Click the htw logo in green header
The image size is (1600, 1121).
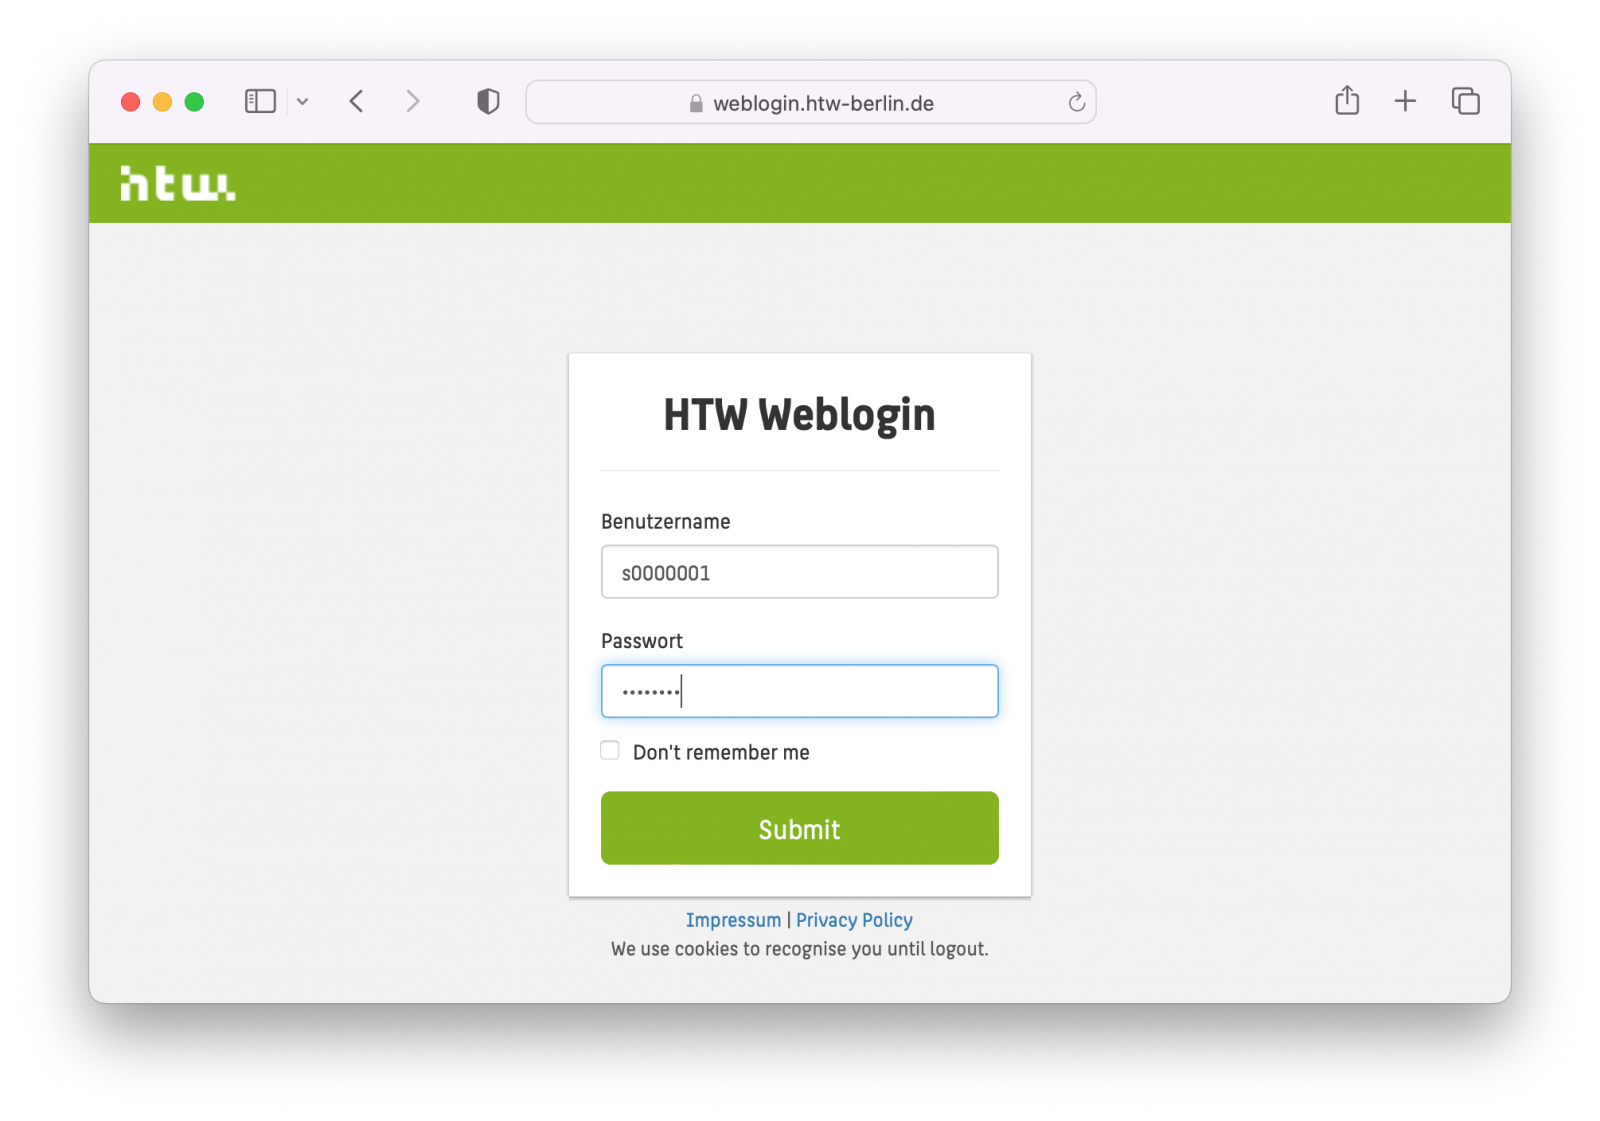point(178,183)
